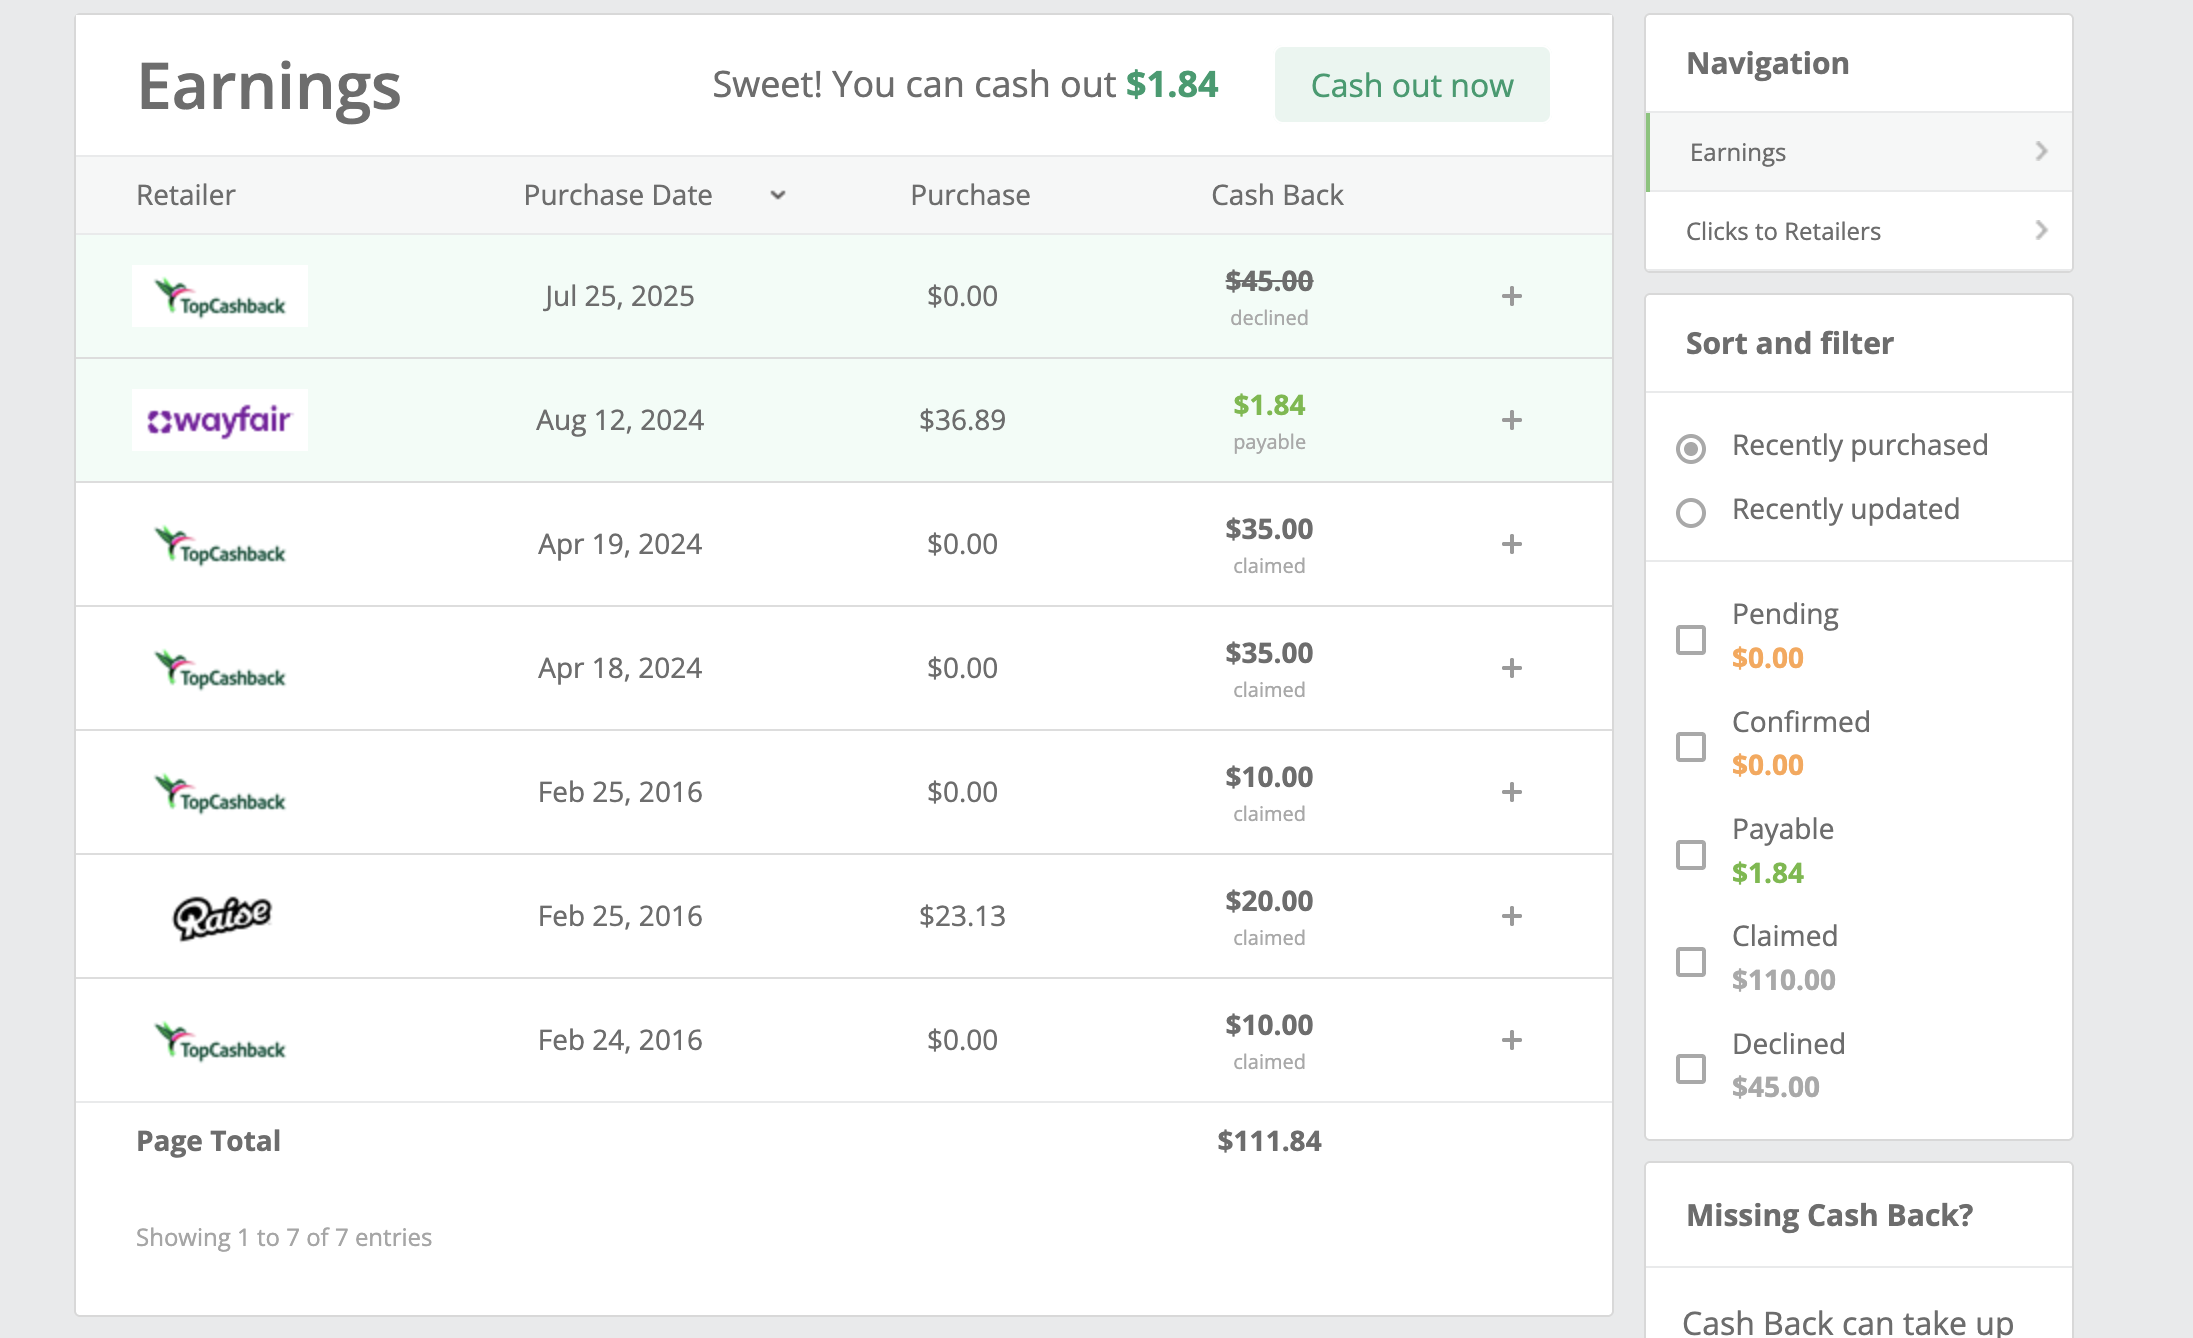Screen dimensions: 2193x1338
Task: Expand the Feb 24, 2016 TopCashback row
Action: (x=1511, y=1040)
